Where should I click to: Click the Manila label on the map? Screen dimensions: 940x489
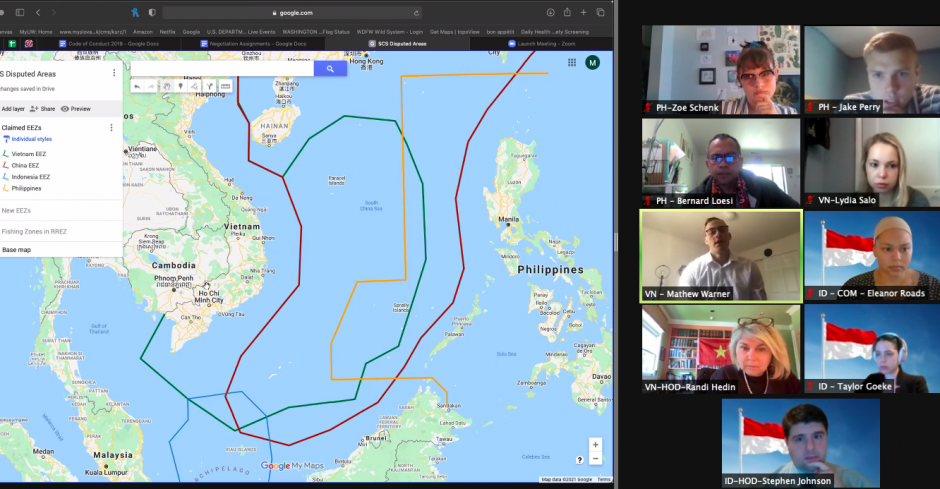pos(508,219)
